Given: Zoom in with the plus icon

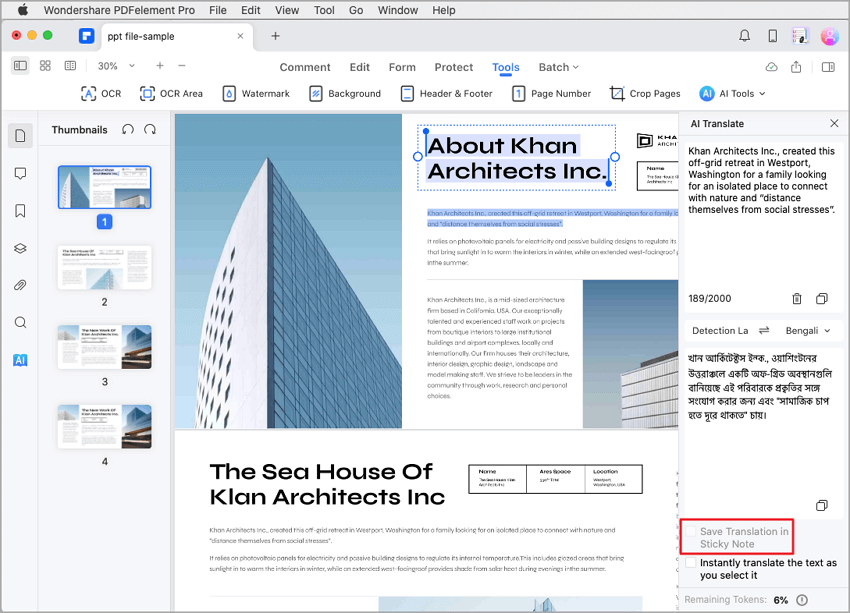Looking at the screenshot, I should pos(159,66).
